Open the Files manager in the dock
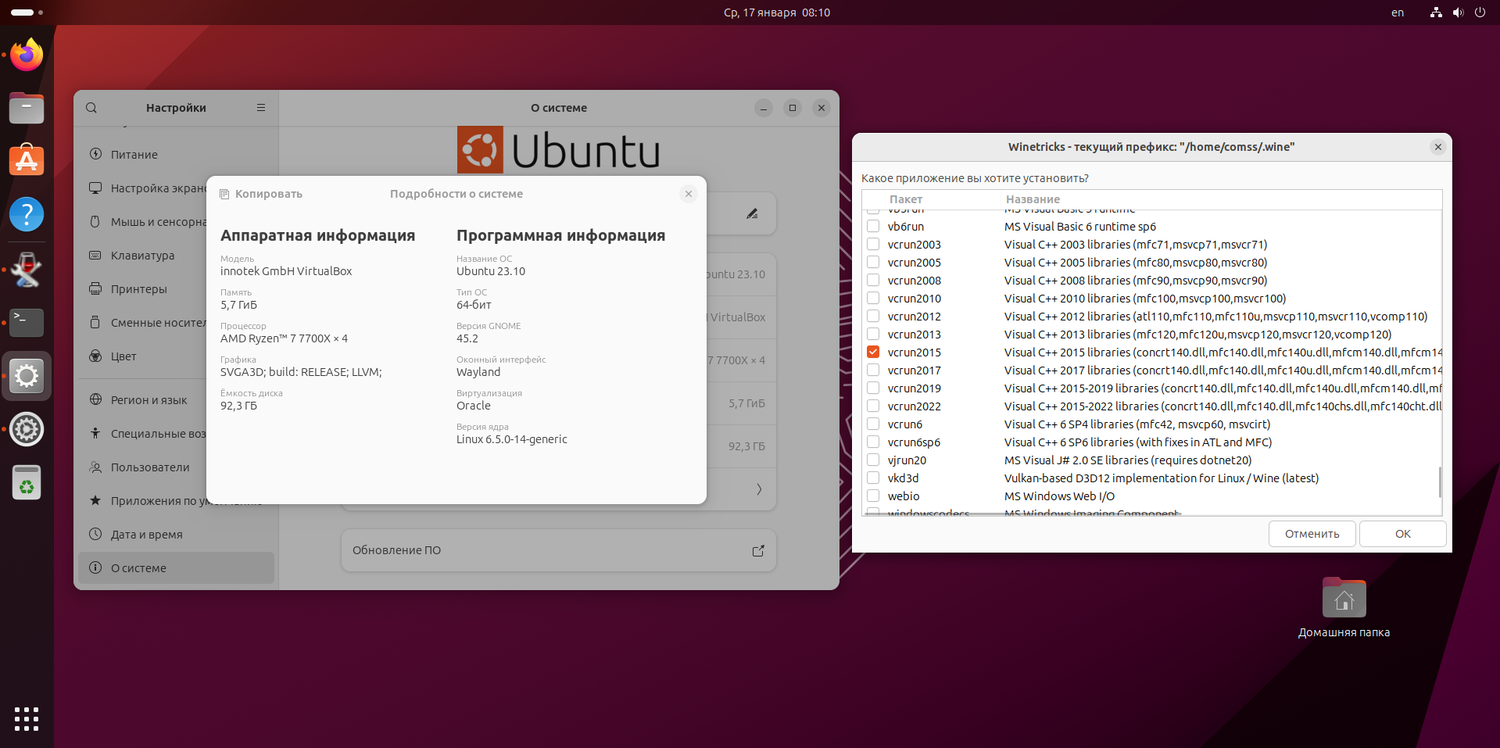Screen dimensions: 1500x748 tap(27, 107)
